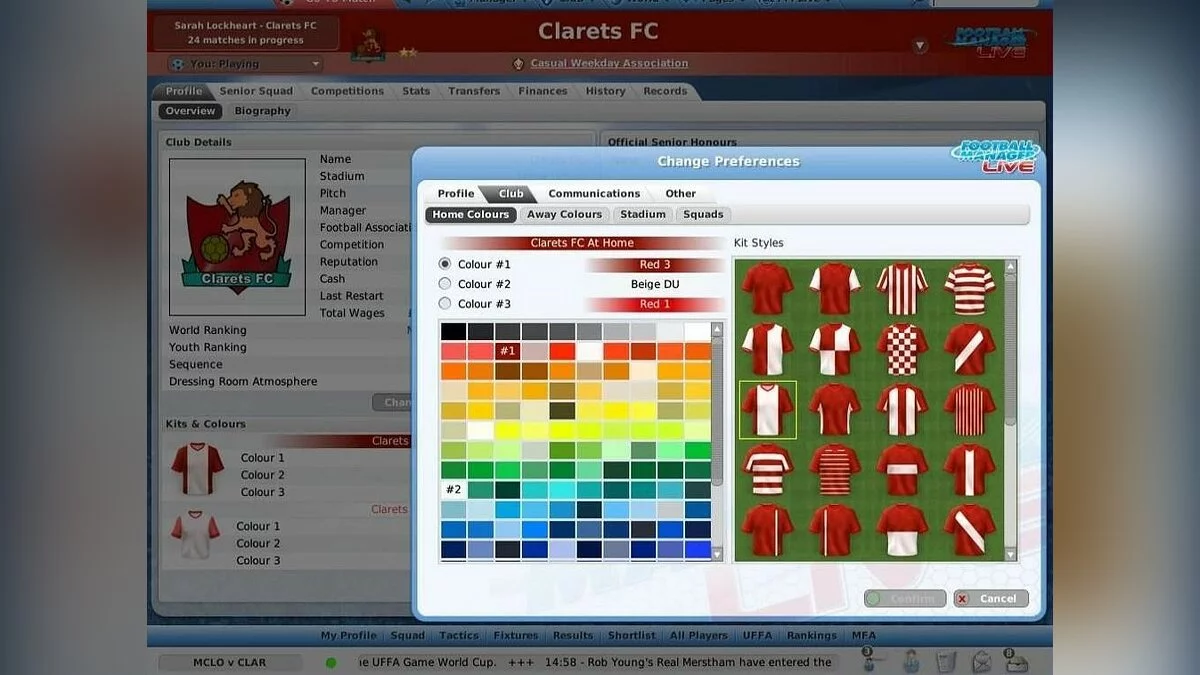Pick the swatch labelled #2 in palette

(453, 489)
